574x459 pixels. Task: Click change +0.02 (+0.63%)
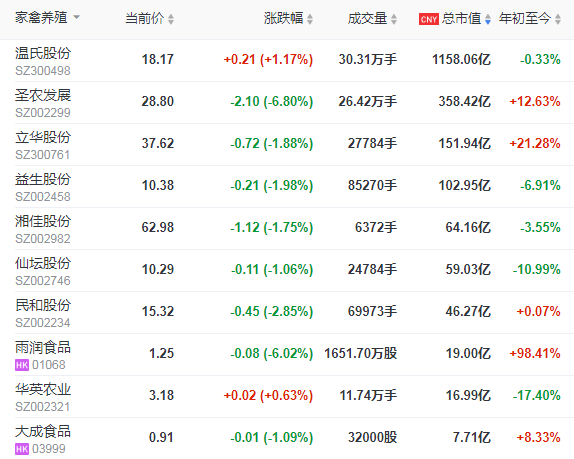click(x=268, y=396)
